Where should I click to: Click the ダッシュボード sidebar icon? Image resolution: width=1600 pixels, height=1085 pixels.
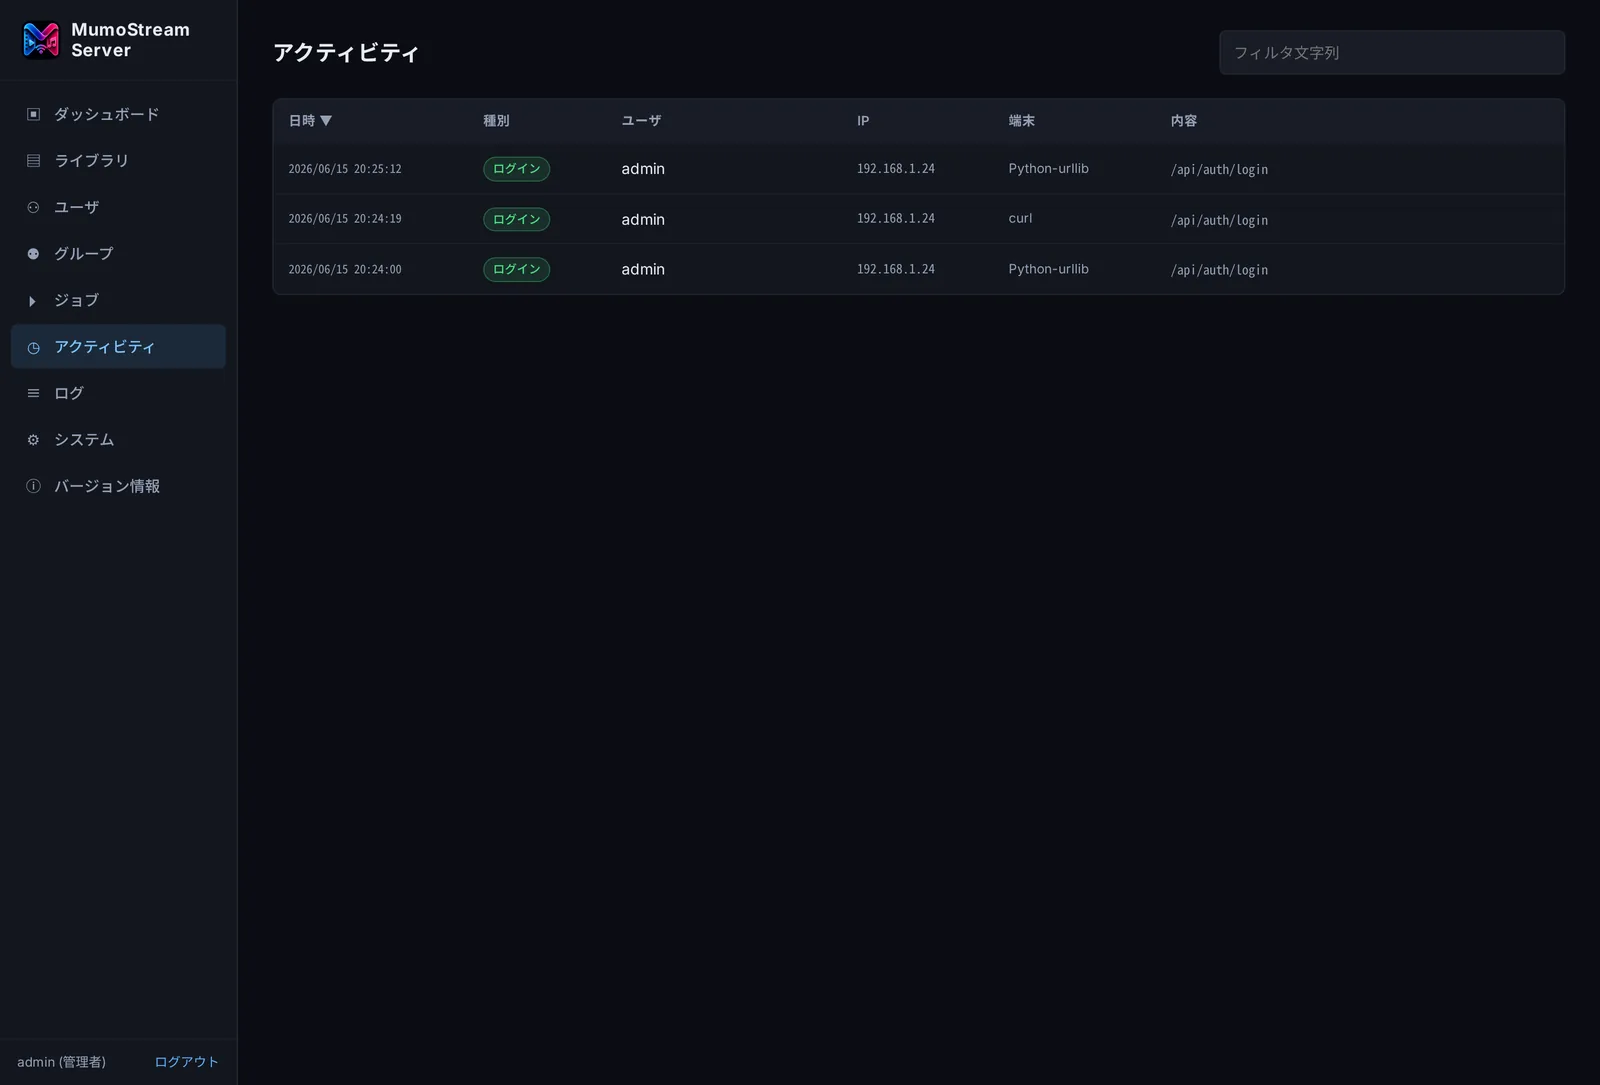click(33, 114)
